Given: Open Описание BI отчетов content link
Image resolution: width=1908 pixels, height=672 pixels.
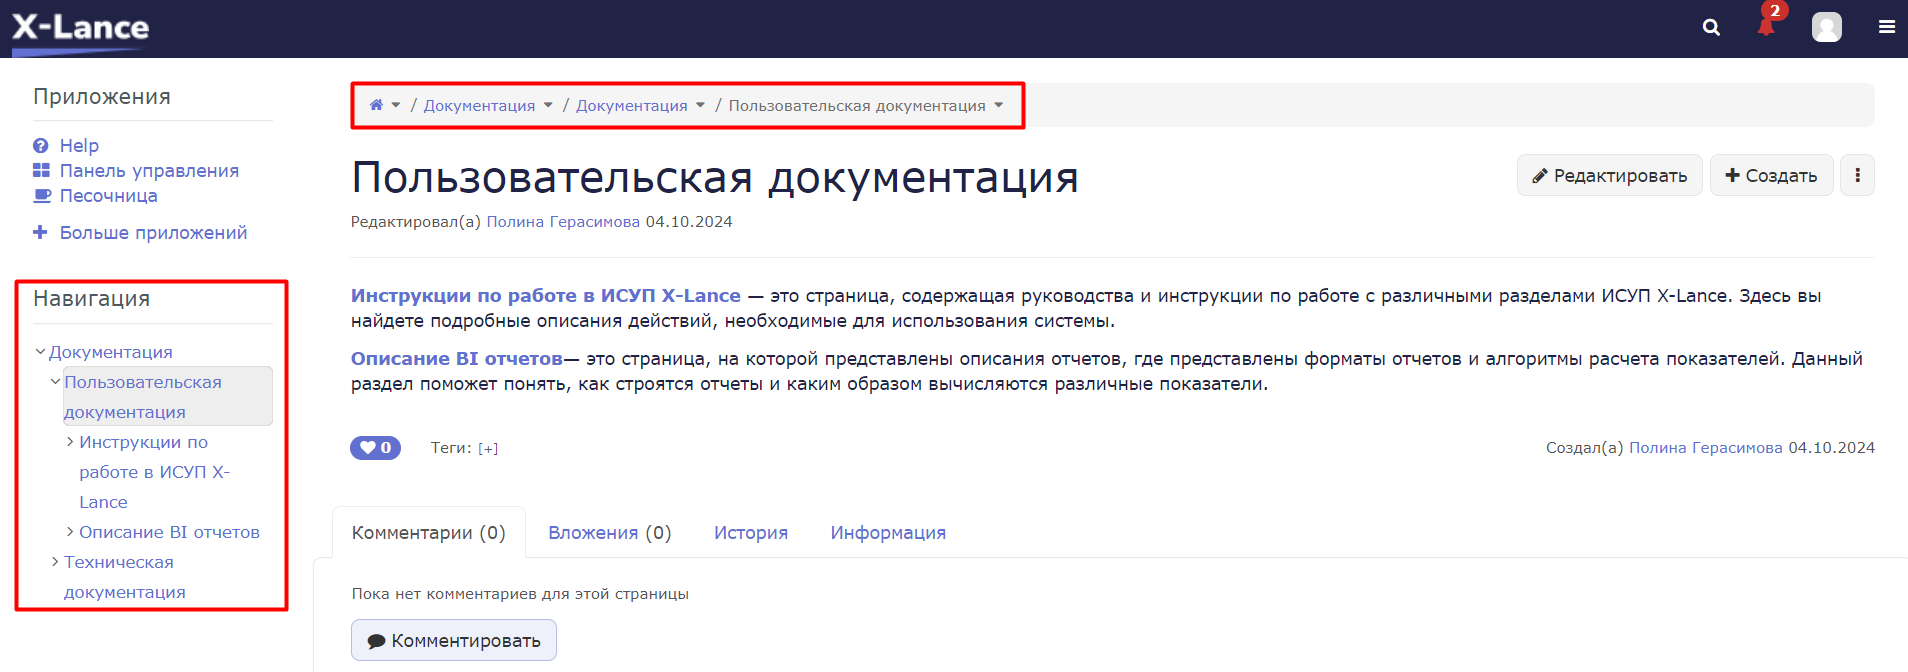Looking at the screenshot, I should (457, 359).
